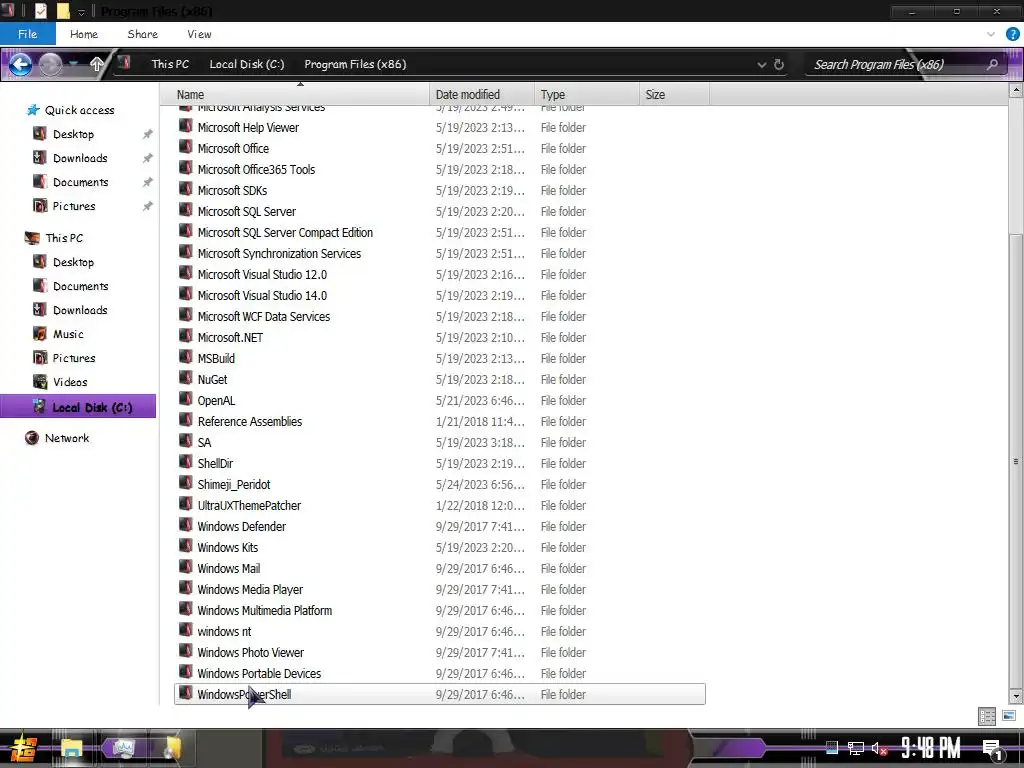Select Microsoft SQL Server Compact Edition
The width and height of the screenshot is (1024, 768).
point(285,232)
